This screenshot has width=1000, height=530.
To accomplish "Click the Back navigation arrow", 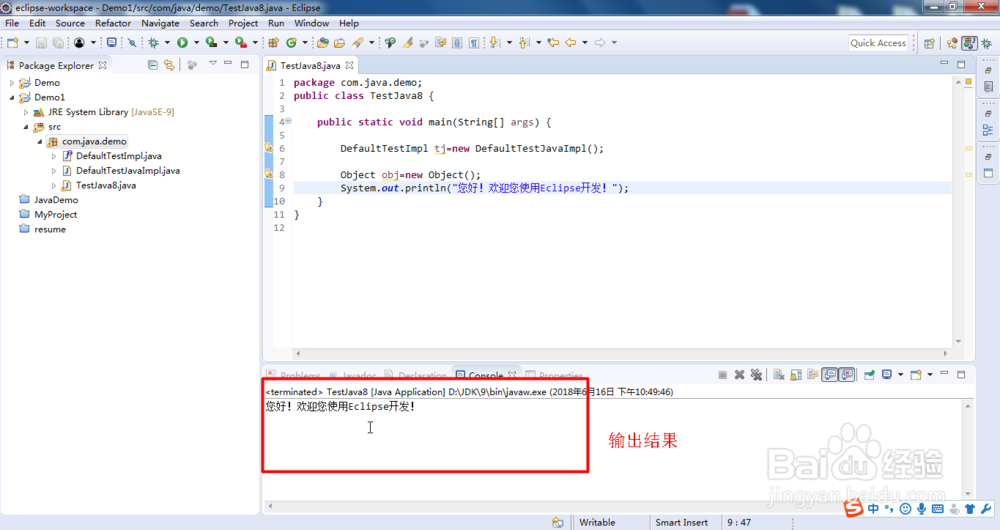I will click(571, 43).
